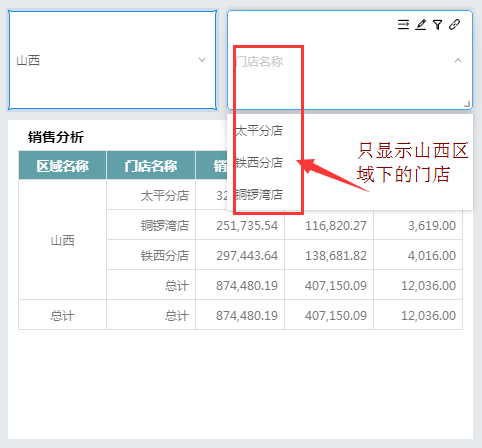Click the 区域名称 column header
The width and height of the screenshot is (482, 448).
pyautogui.click(x=62, y=165)
